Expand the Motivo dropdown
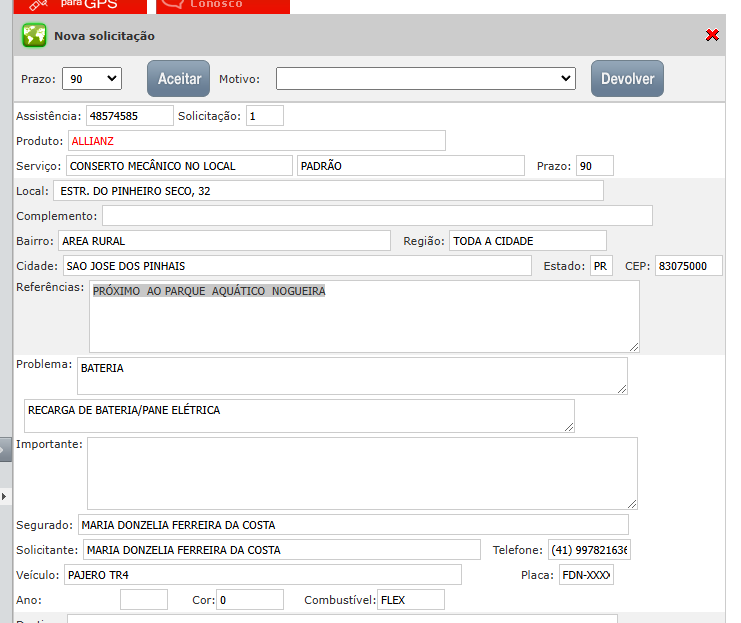This screenshot has height=623, width=741. click(426, 78)
